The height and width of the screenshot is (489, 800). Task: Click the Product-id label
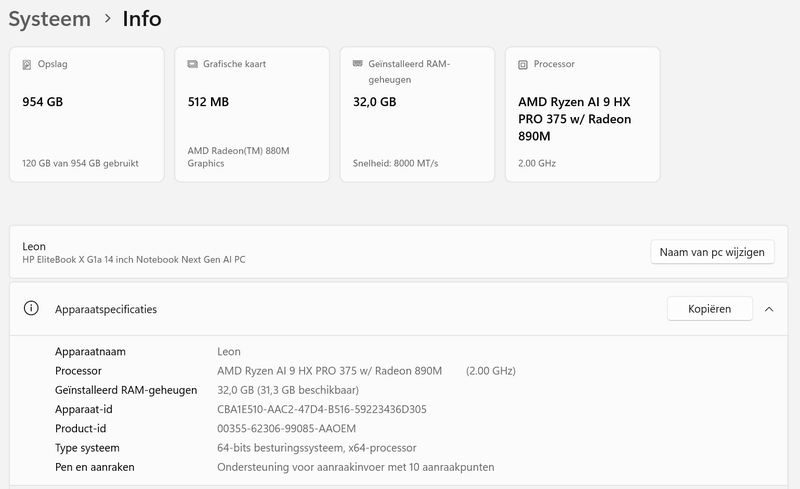(81, 429)
